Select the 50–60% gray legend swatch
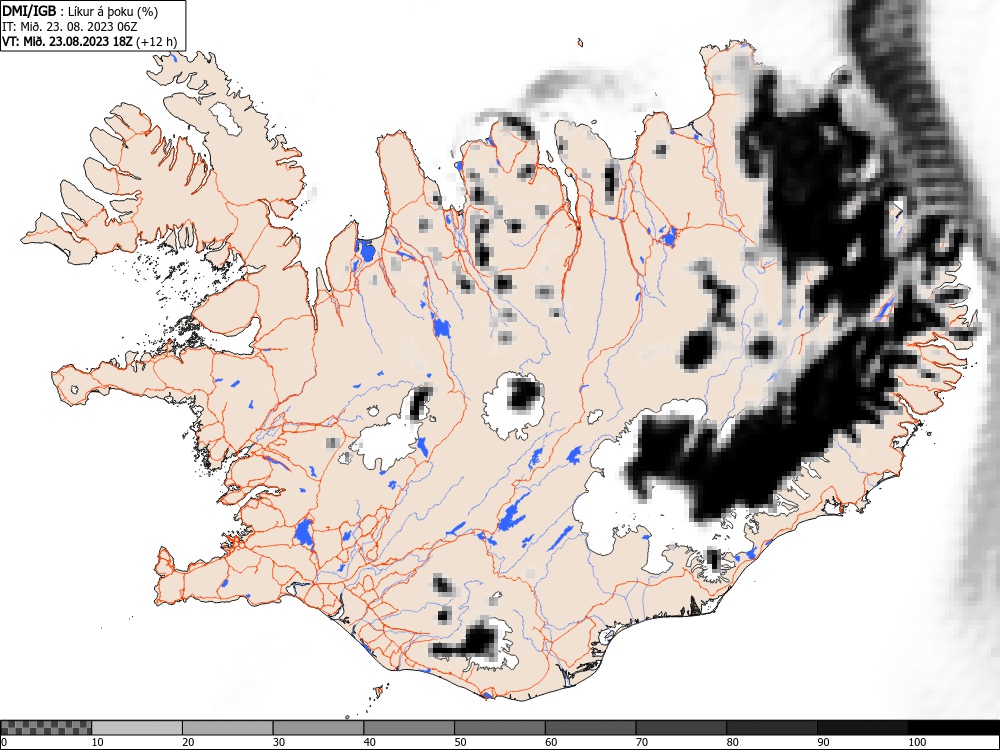The width and height of the screenshot is (1000, 750). click(x=499, y=728)
